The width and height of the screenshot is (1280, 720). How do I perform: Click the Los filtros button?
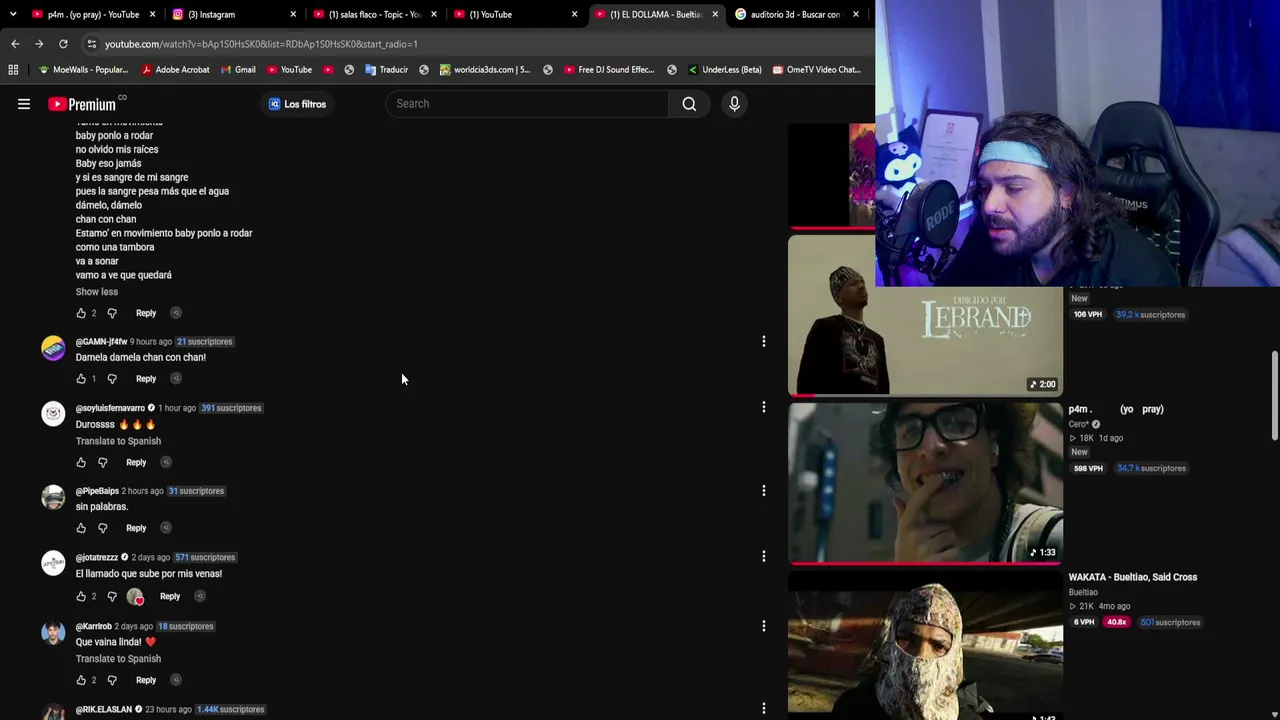pyautogui.click(x=297, y=104)
